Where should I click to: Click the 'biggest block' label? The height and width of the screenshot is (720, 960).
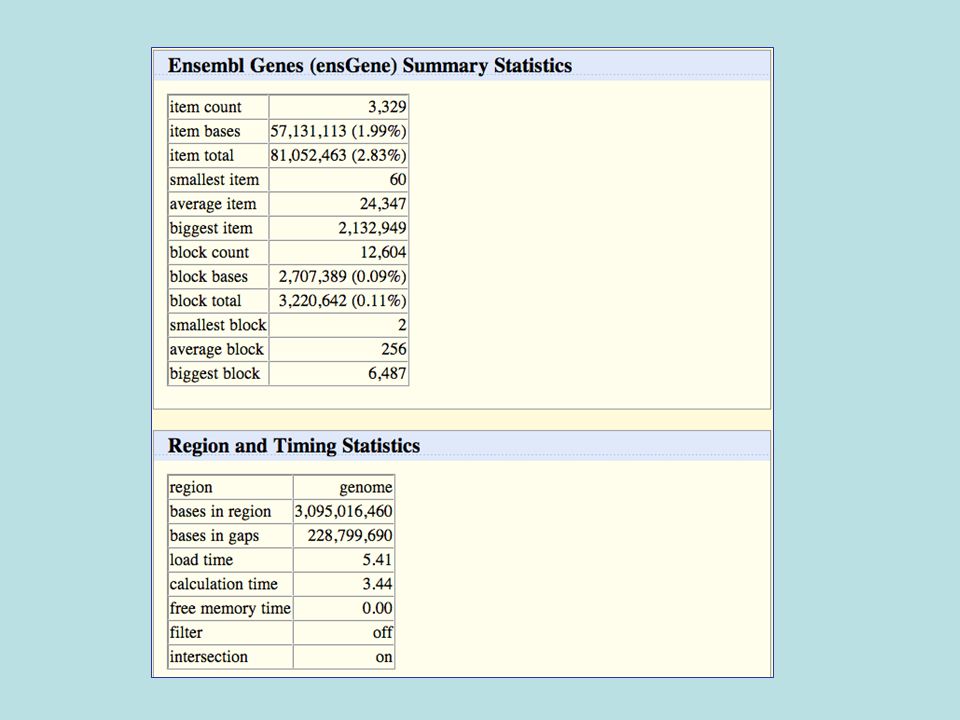pyautogui.click(x=214, y=373)
